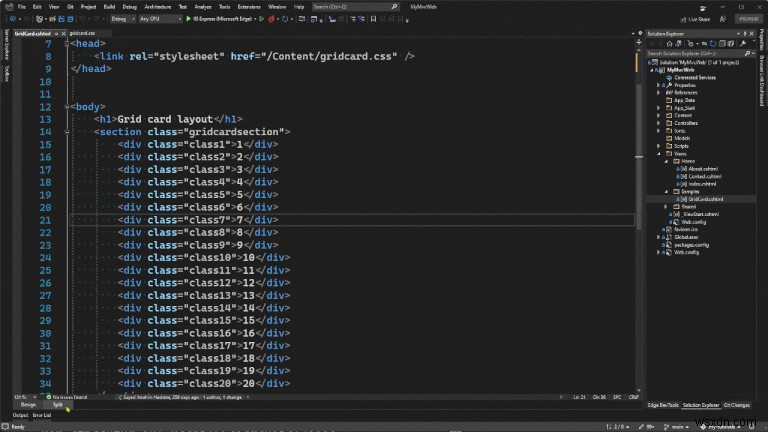768x432 pixels.
Task: Open the IIS Express browser target dropdown arrow
Action: [x=255, y=19]
